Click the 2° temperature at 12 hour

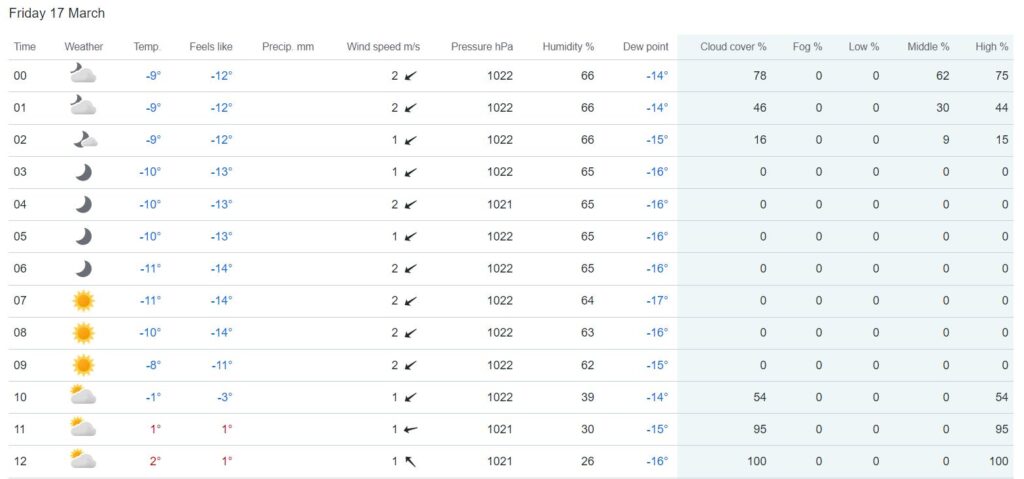click(154, 461)
